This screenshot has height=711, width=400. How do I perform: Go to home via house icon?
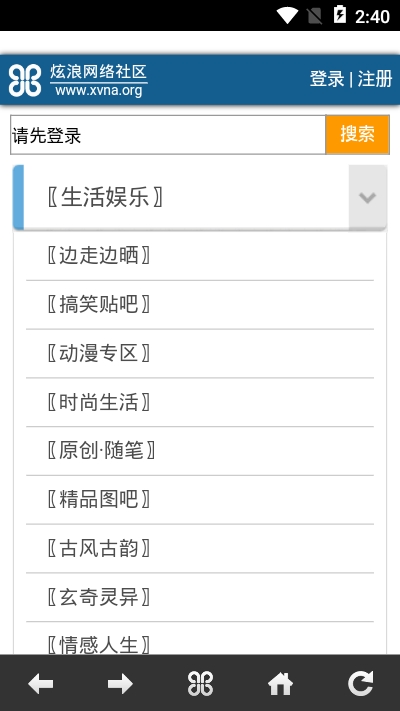(280, 683)
